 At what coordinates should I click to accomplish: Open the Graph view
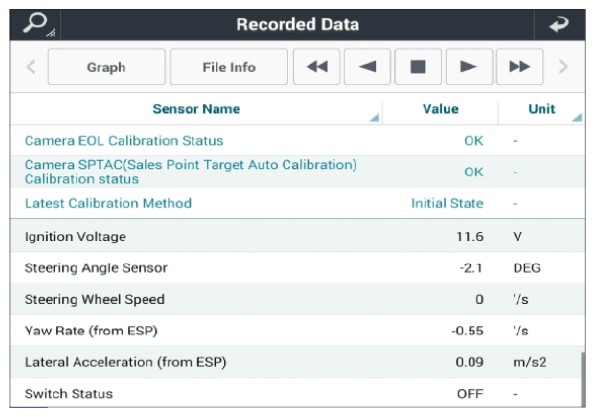[107, 67]
